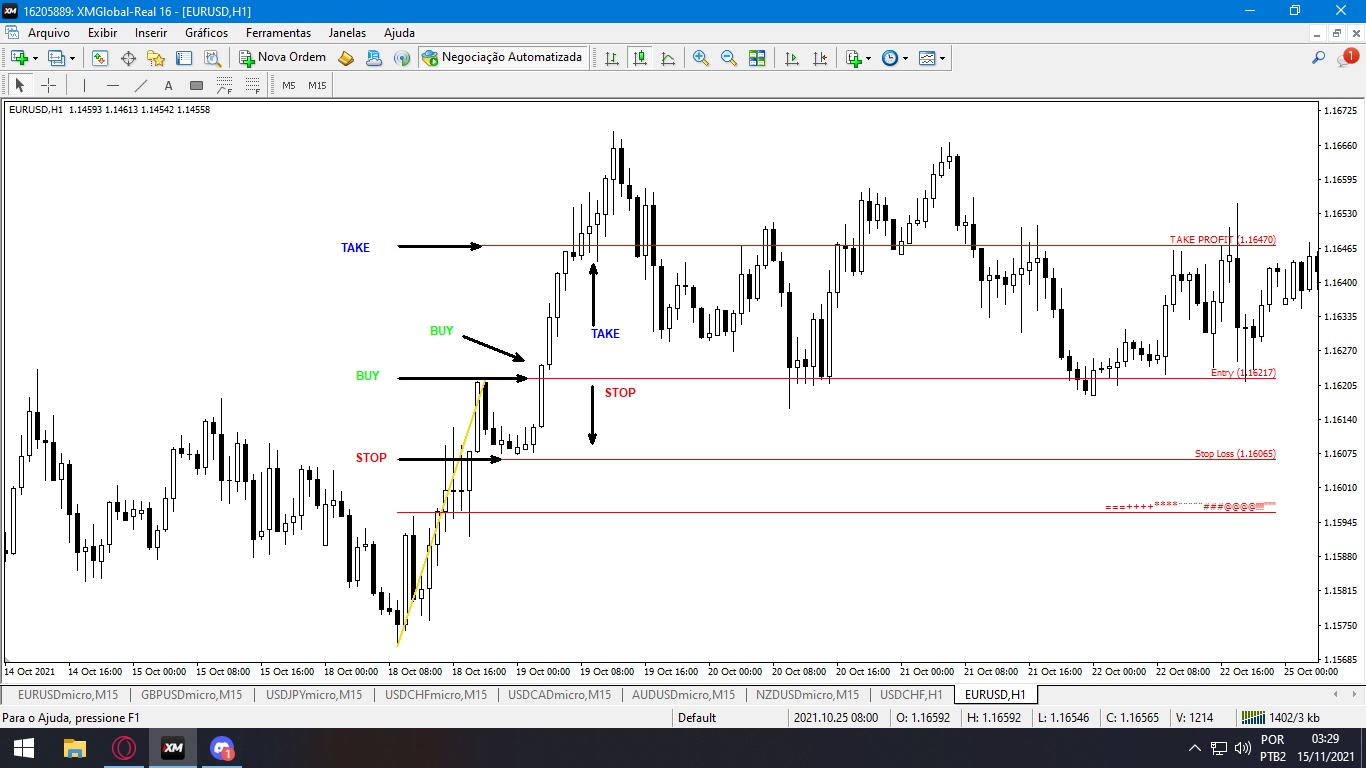Toggle candlestick chart mode
Image resolution: width=1366 pixels, height=768 pixels.
[x=640, y=58]
